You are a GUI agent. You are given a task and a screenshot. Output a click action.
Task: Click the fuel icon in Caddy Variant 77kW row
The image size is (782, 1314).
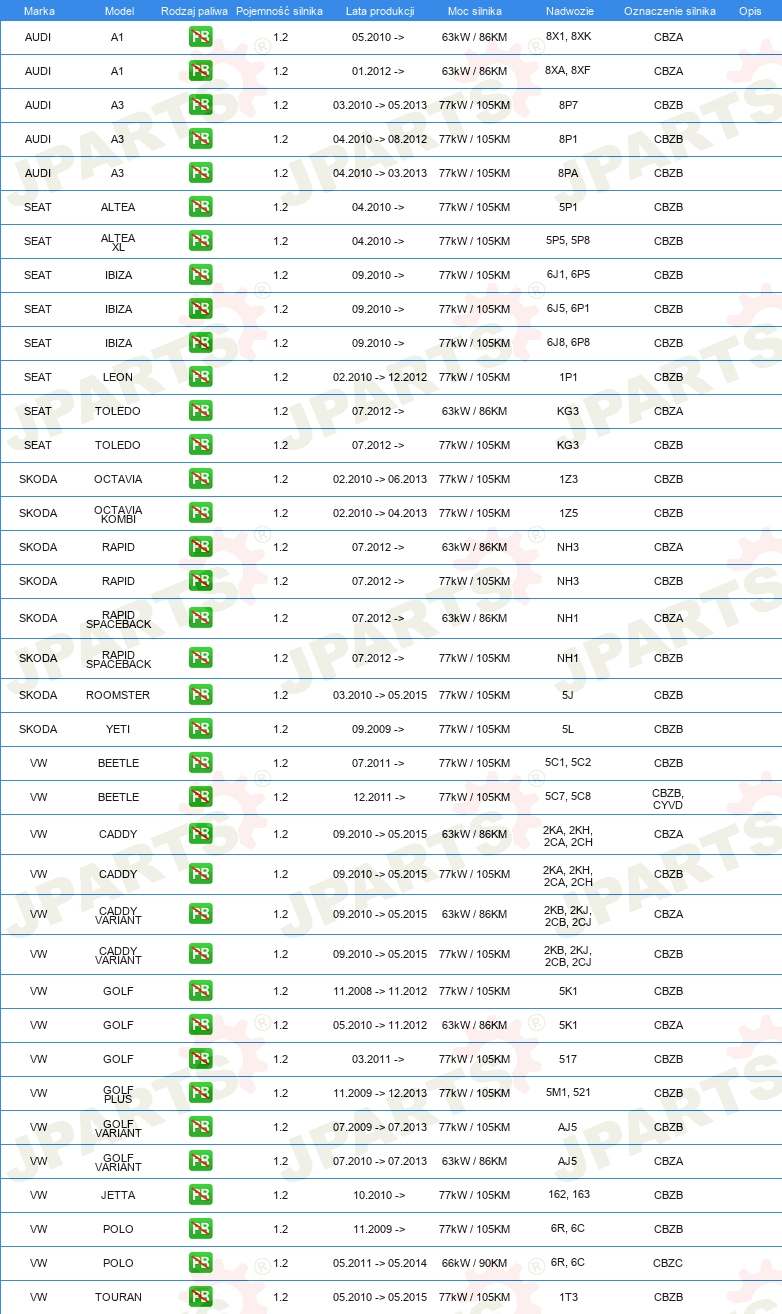(200, 954)
